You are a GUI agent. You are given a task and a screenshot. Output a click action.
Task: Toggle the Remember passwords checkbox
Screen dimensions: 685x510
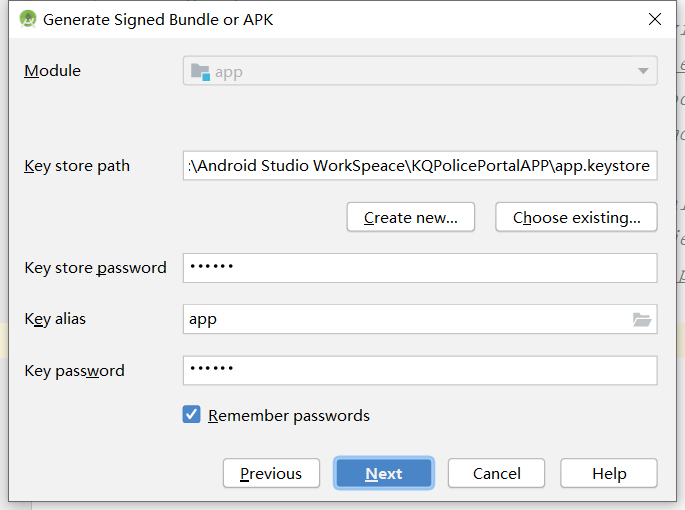tap(192, 415)
